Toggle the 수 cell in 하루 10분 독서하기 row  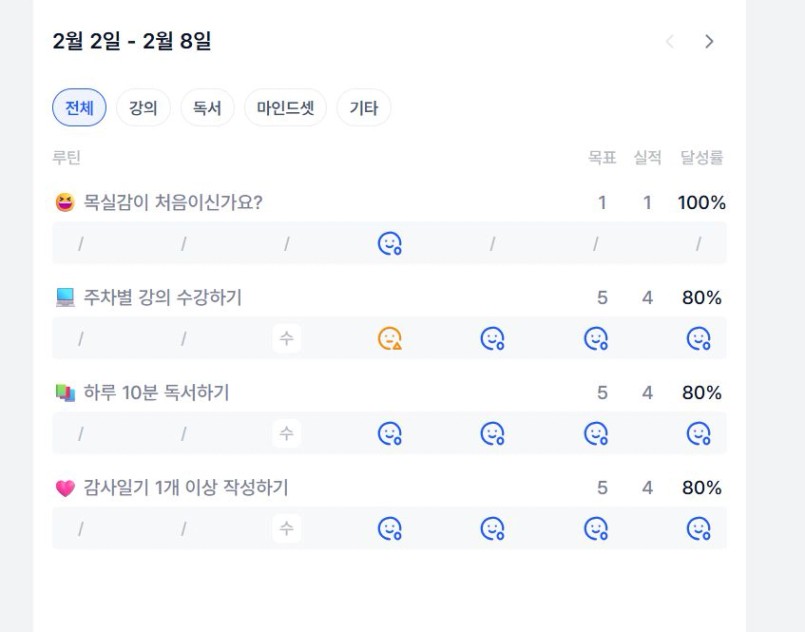(286, 433)
